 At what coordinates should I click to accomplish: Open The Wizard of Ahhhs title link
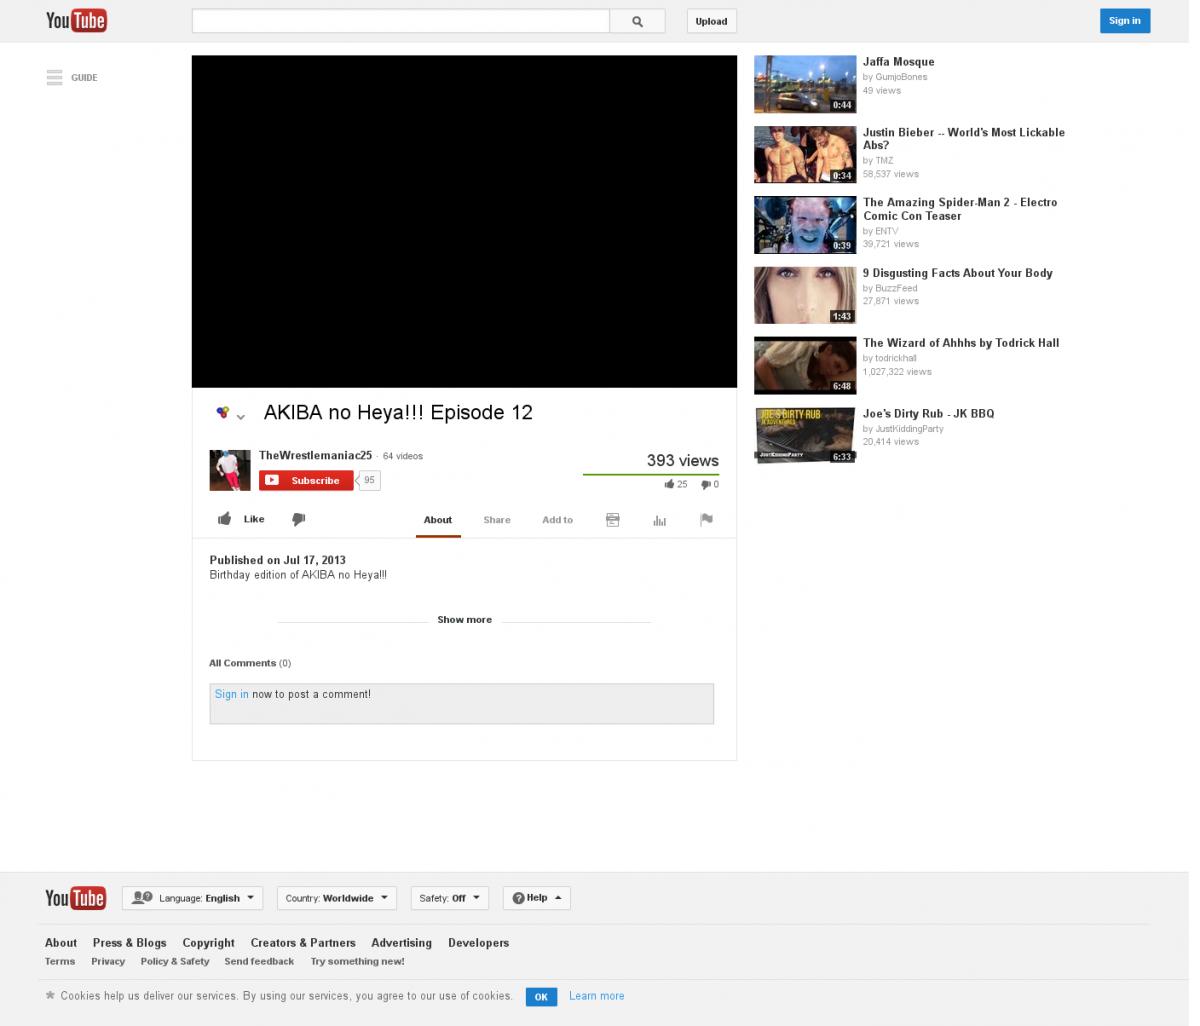[x=961, y=343]
